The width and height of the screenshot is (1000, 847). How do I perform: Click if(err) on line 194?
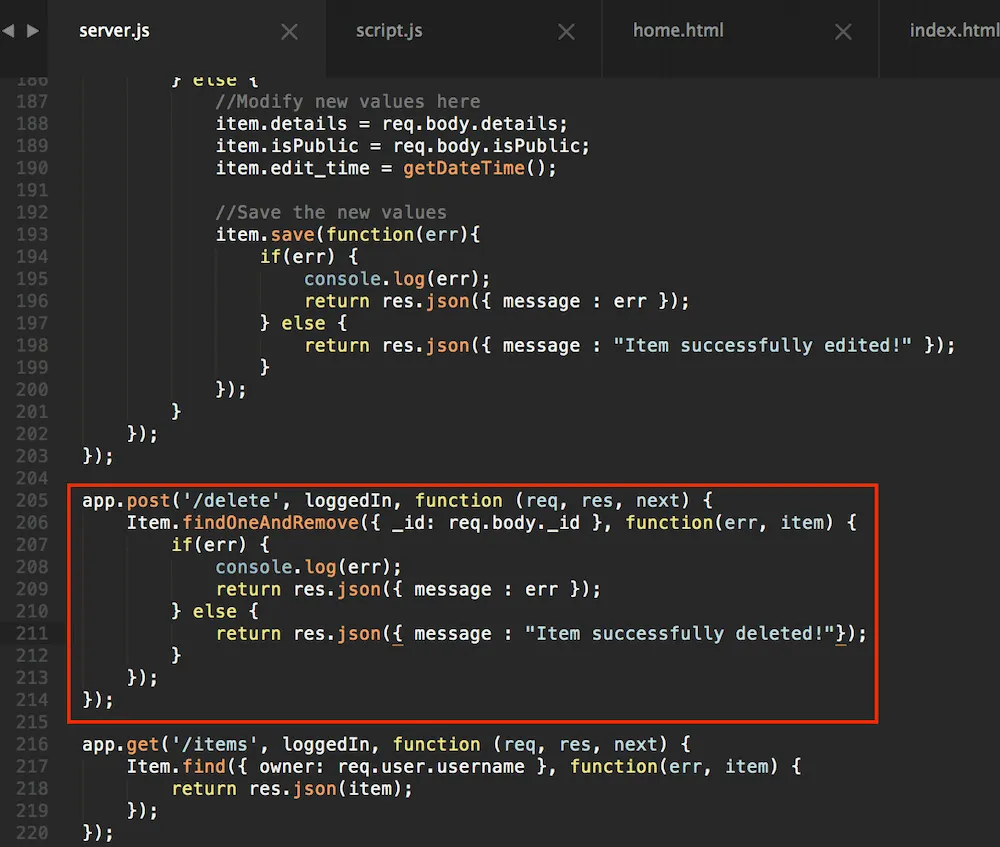(297, 257)
